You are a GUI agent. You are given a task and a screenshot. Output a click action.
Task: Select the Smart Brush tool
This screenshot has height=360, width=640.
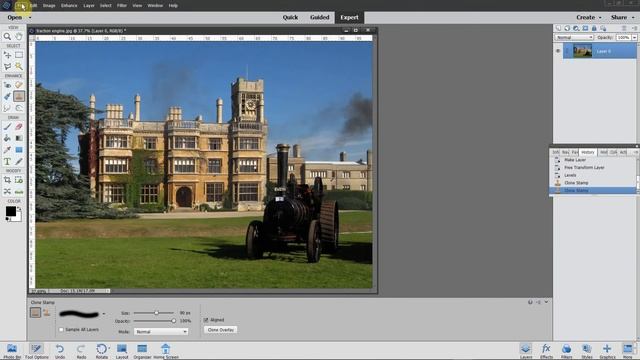pyautogui.click(x=7, y=96)
